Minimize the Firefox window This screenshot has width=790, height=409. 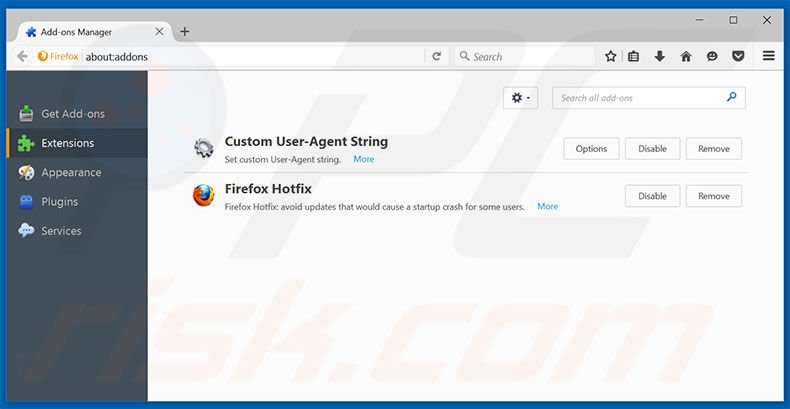[699, 20]
